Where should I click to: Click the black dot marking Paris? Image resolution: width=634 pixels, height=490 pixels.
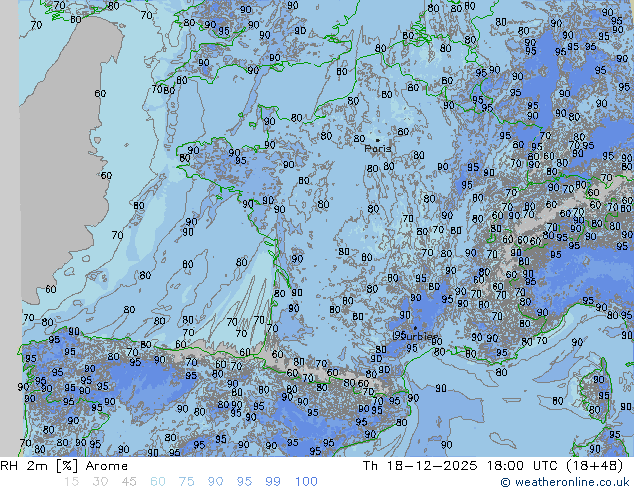pos(378,140)
